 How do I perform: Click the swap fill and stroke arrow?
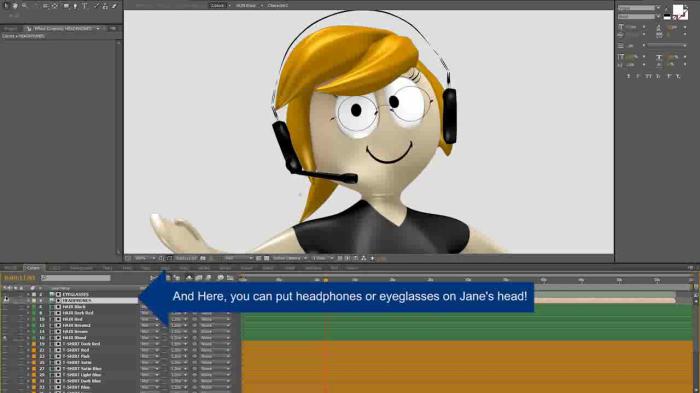click(686, 7)
